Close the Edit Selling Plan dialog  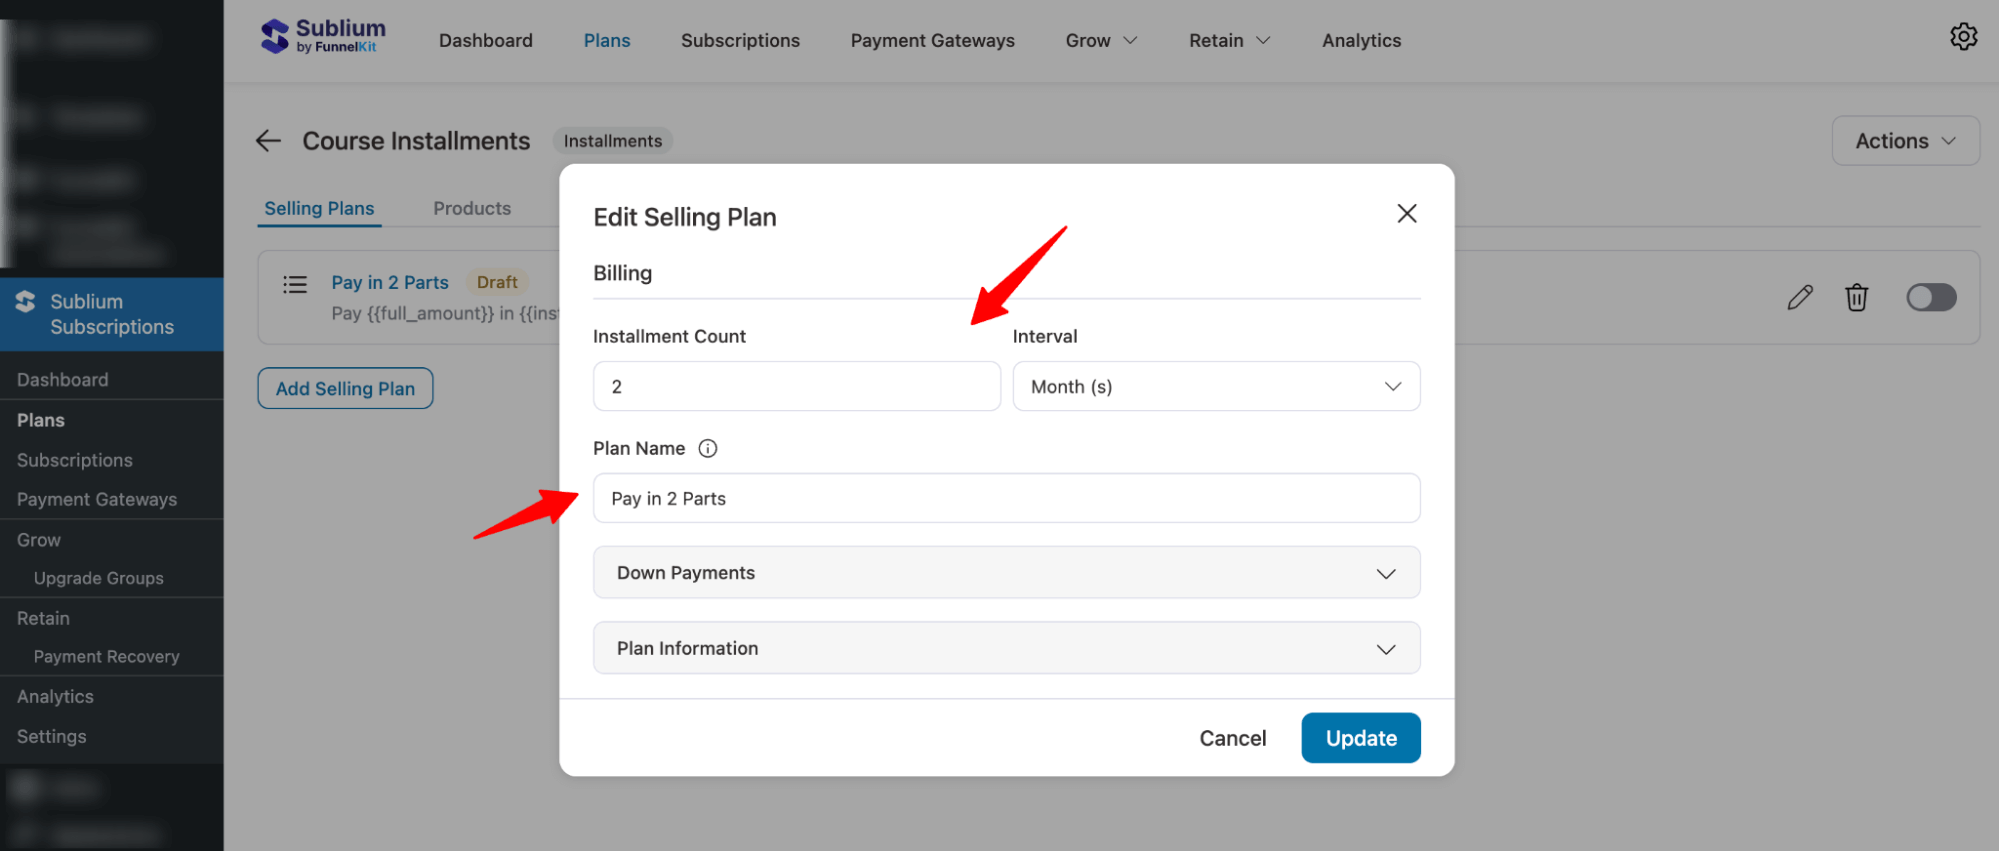tap(1406, 213)
